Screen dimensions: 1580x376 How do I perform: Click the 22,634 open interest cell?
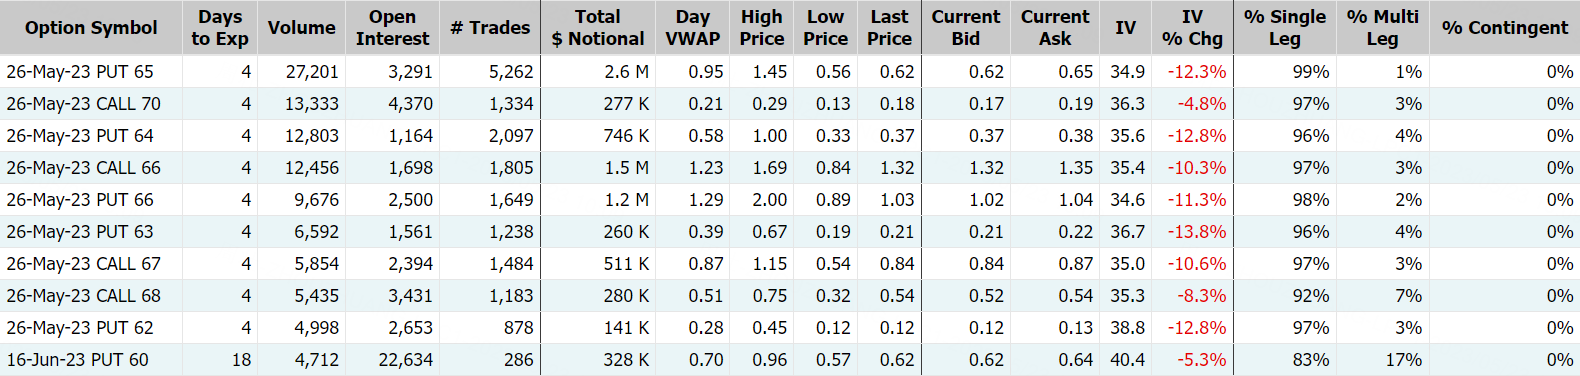[x=406, y=360]
